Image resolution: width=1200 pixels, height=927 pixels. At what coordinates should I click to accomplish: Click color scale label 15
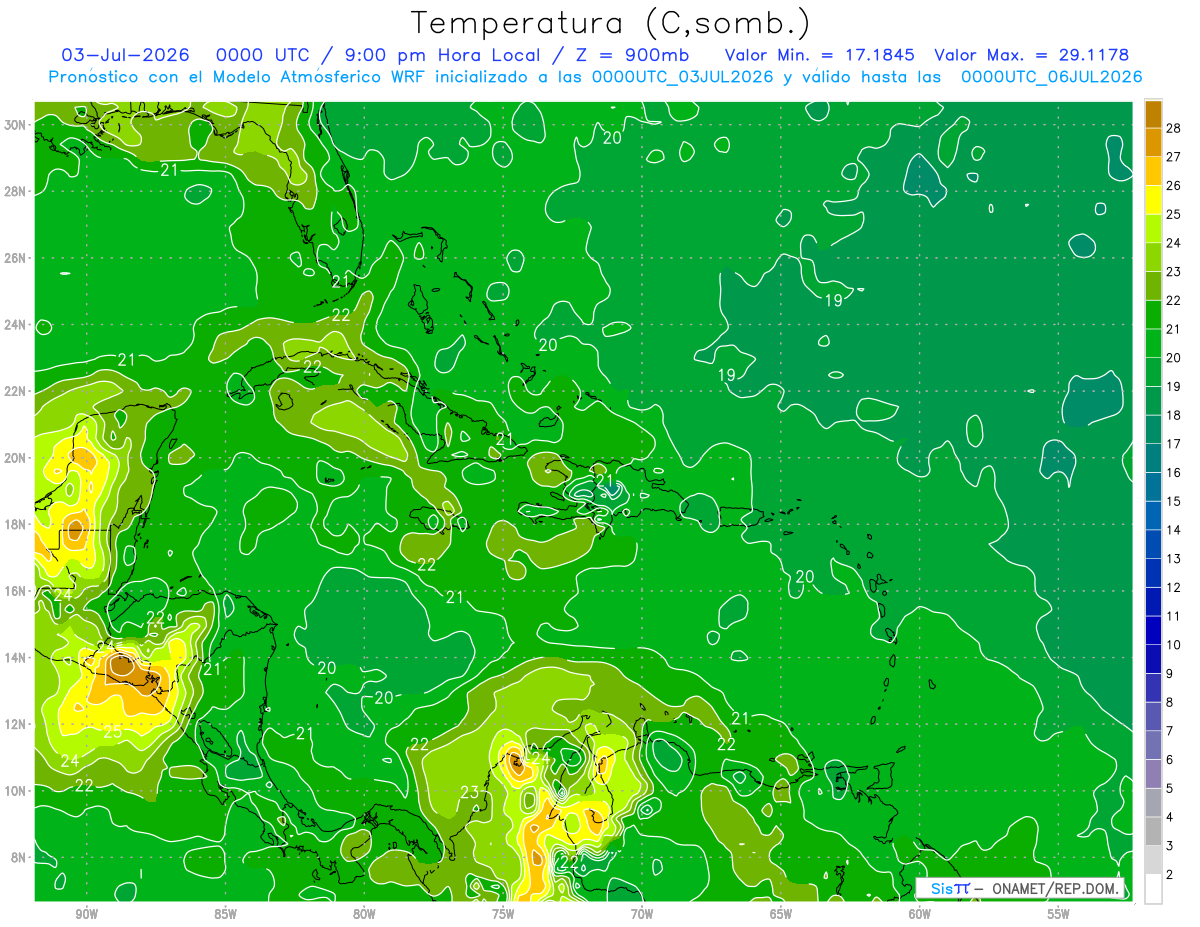tap(1174, 501)
